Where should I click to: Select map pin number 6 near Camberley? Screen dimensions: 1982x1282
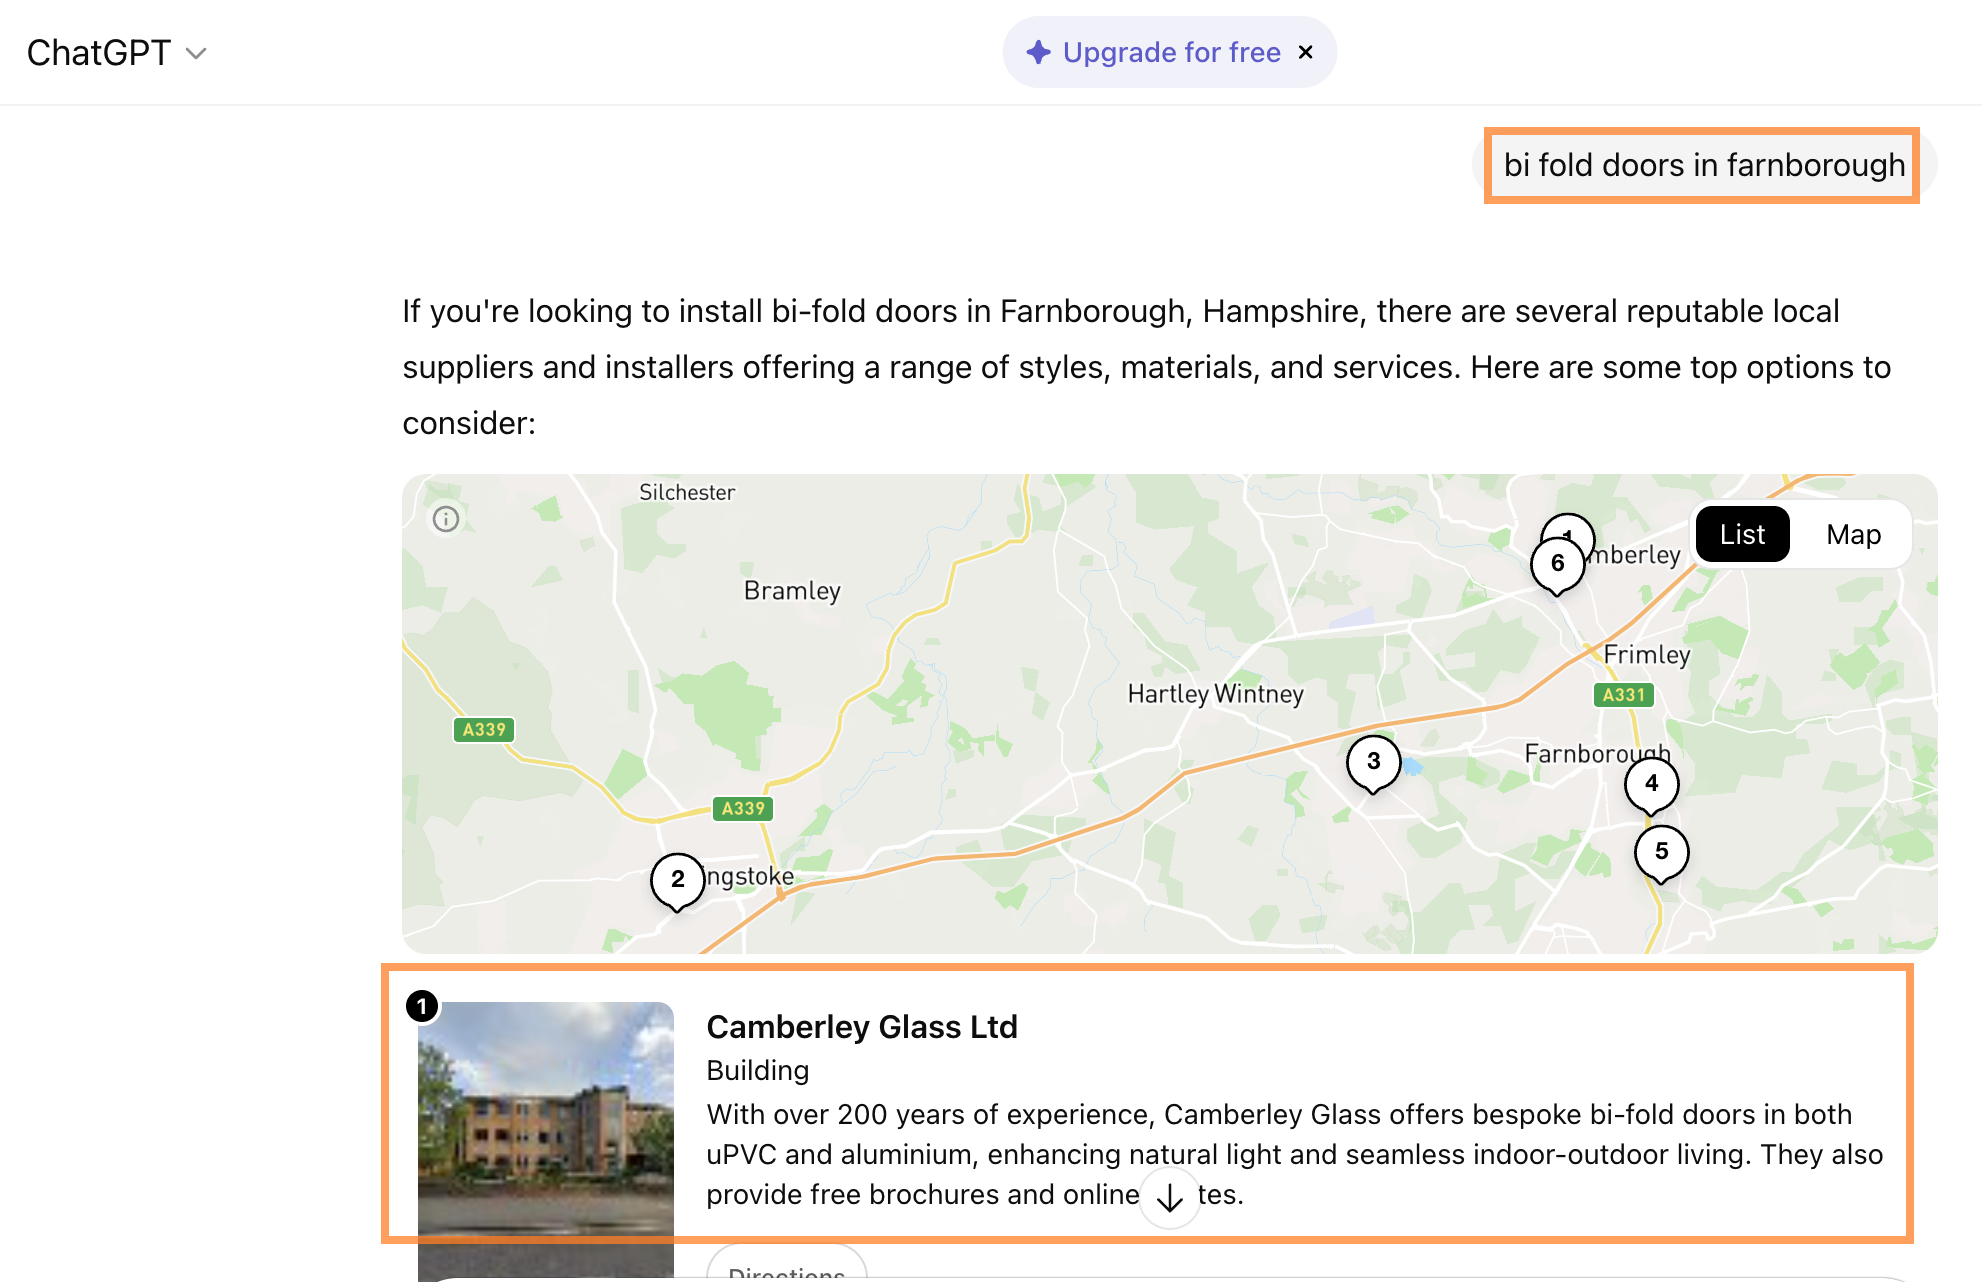(1557, 564)
